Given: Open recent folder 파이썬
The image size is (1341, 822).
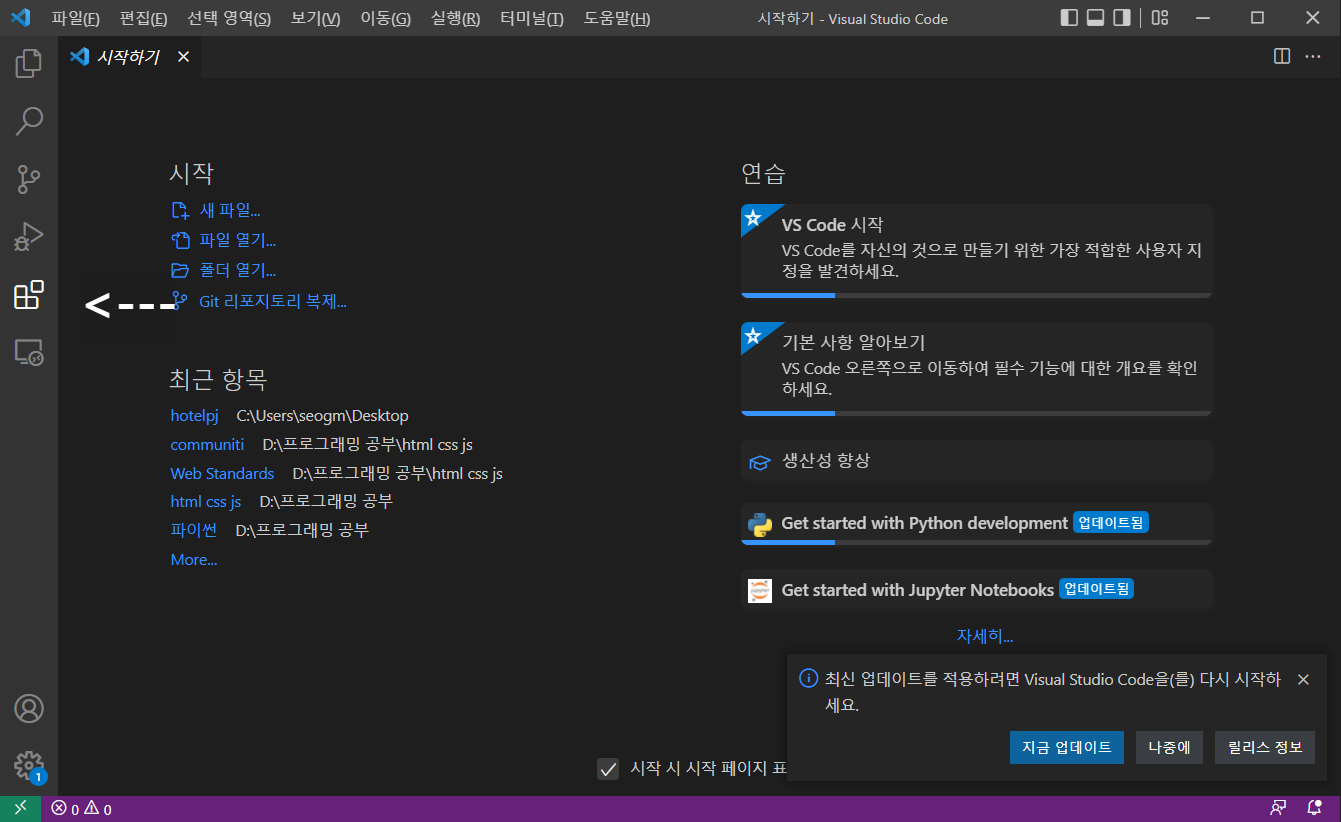Looking at the screenshot, I should 194,530.
